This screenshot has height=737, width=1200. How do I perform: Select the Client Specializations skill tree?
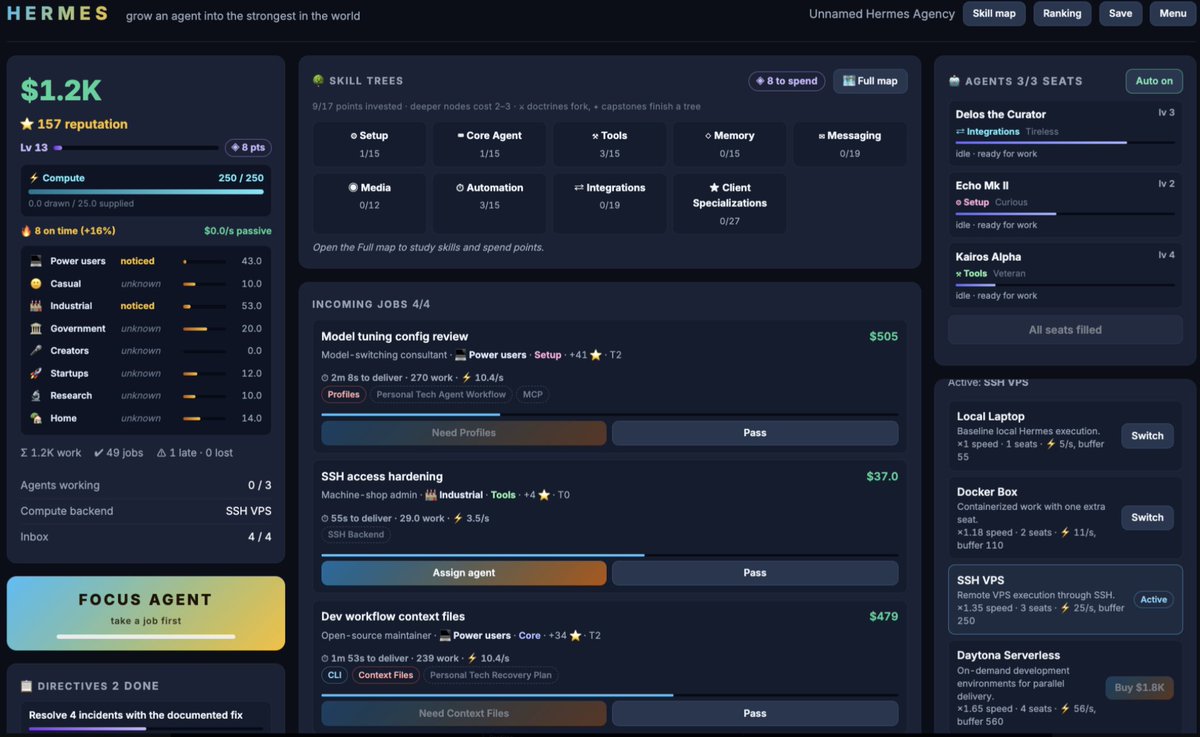pos(729,204)
